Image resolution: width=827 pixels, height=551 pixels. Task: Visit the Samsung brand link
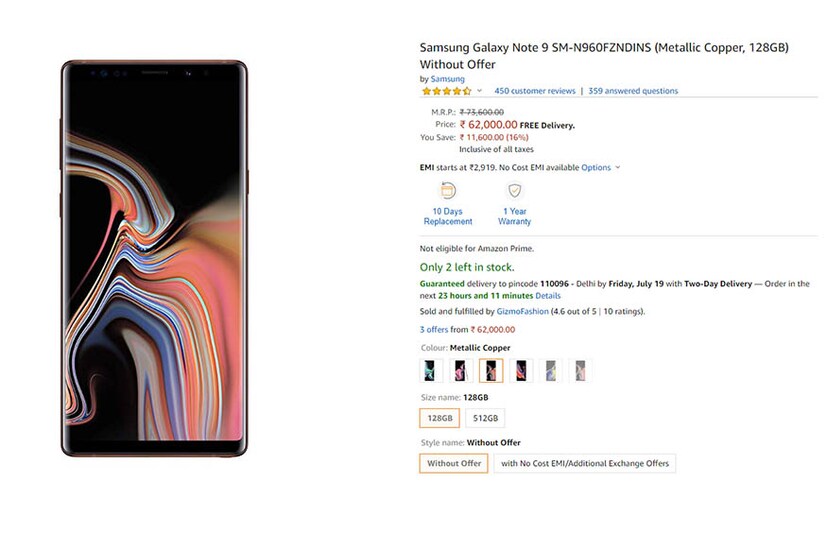[x=448, y=79]
